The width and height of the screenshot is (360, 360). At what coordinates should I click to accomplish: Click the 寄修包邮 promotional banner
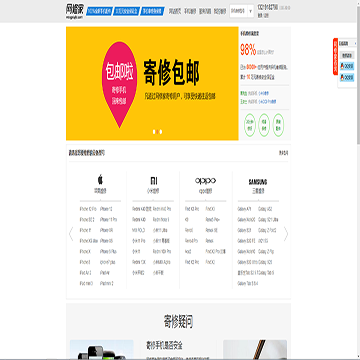[152, 83]
